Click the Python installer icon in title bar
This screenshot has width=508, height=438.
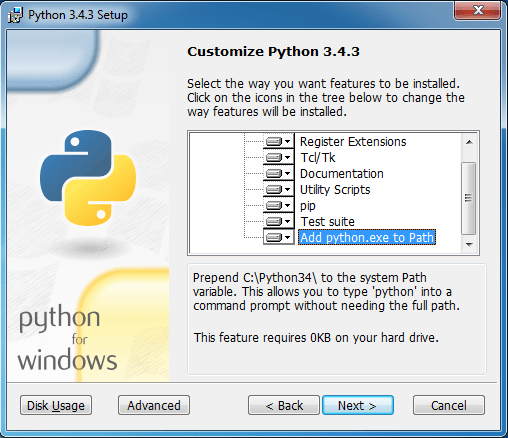(15, 15)
